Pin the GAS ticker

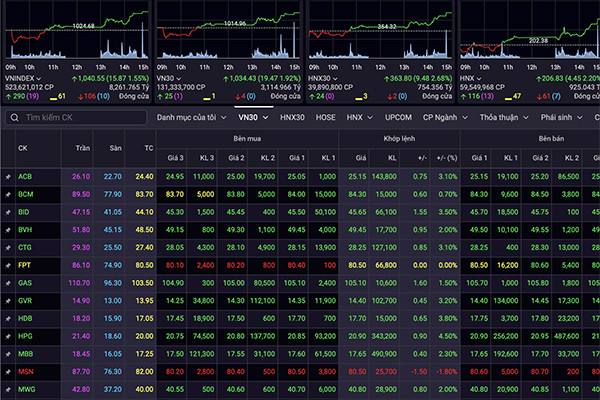point(7,284)
